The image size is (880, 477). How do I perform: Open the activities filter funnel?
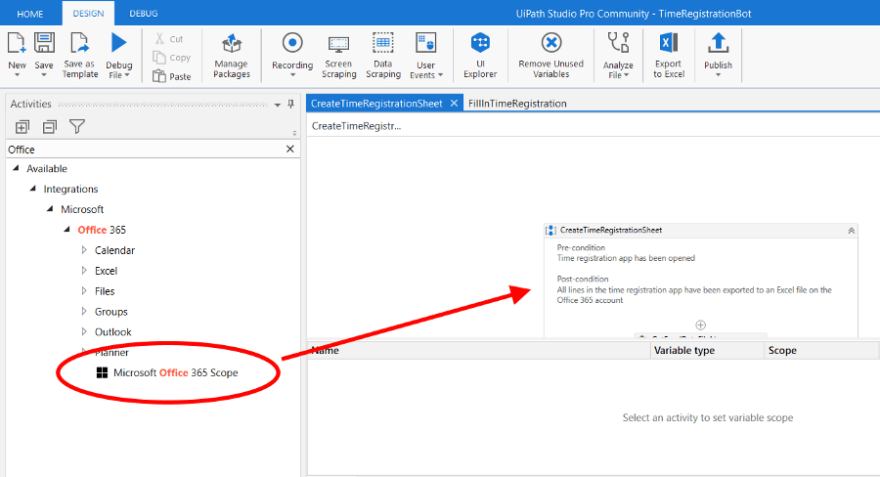(x=77, y=127)
